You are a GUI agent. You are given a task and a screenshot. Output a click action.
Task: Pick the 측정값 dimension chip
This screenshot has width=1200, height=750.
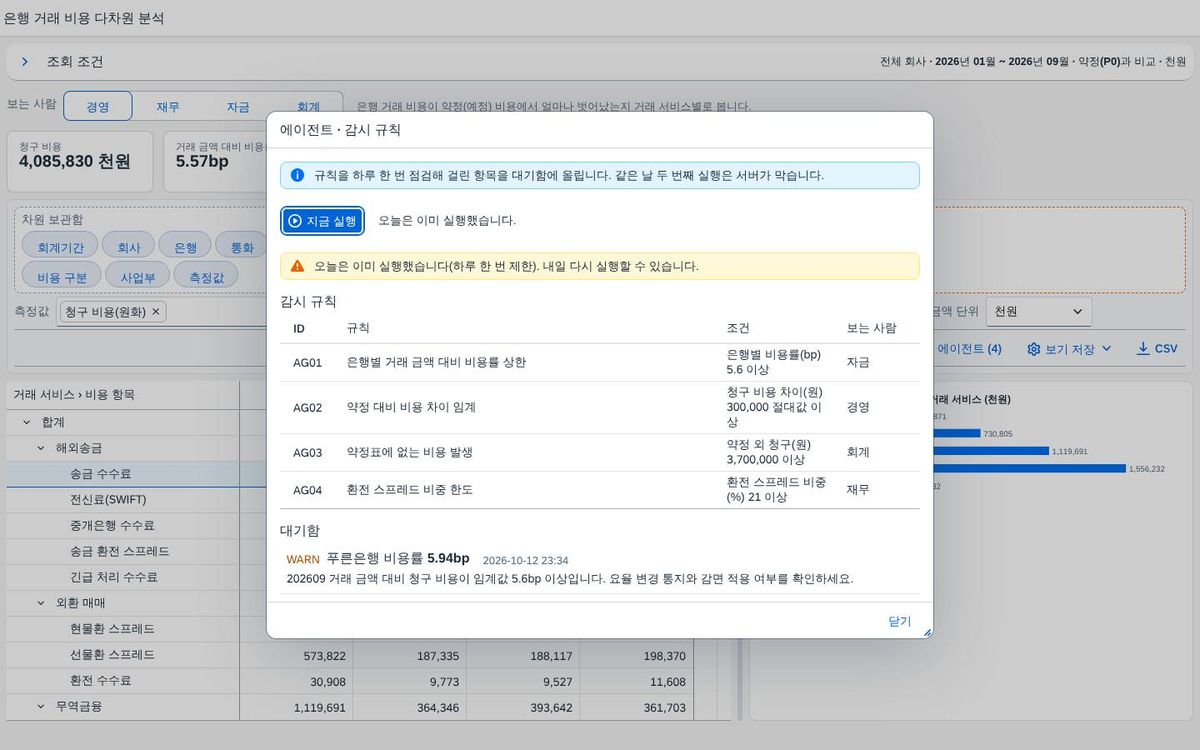tap(206, 277)
